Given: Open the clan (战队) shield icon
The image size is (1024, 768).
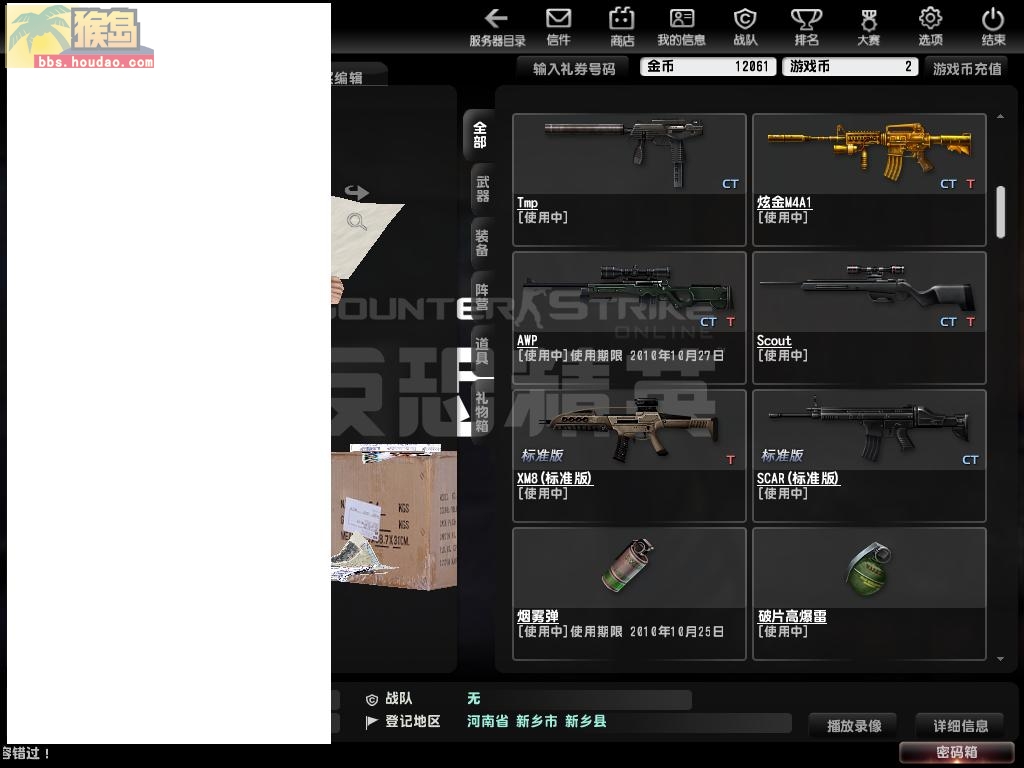Looking at the screenshot, I should [745, 26].
